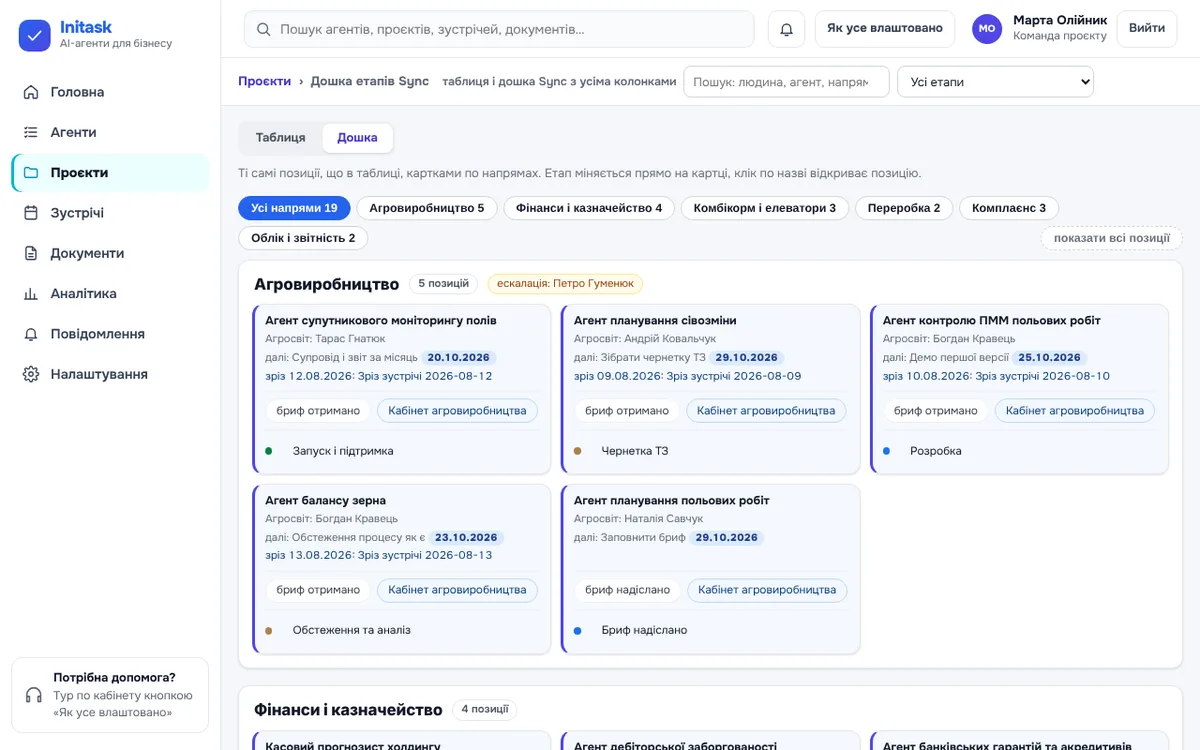Screen dimensions: 1200x750
Task: Open notifications bell in the top bar
Action: click(786, 29)
